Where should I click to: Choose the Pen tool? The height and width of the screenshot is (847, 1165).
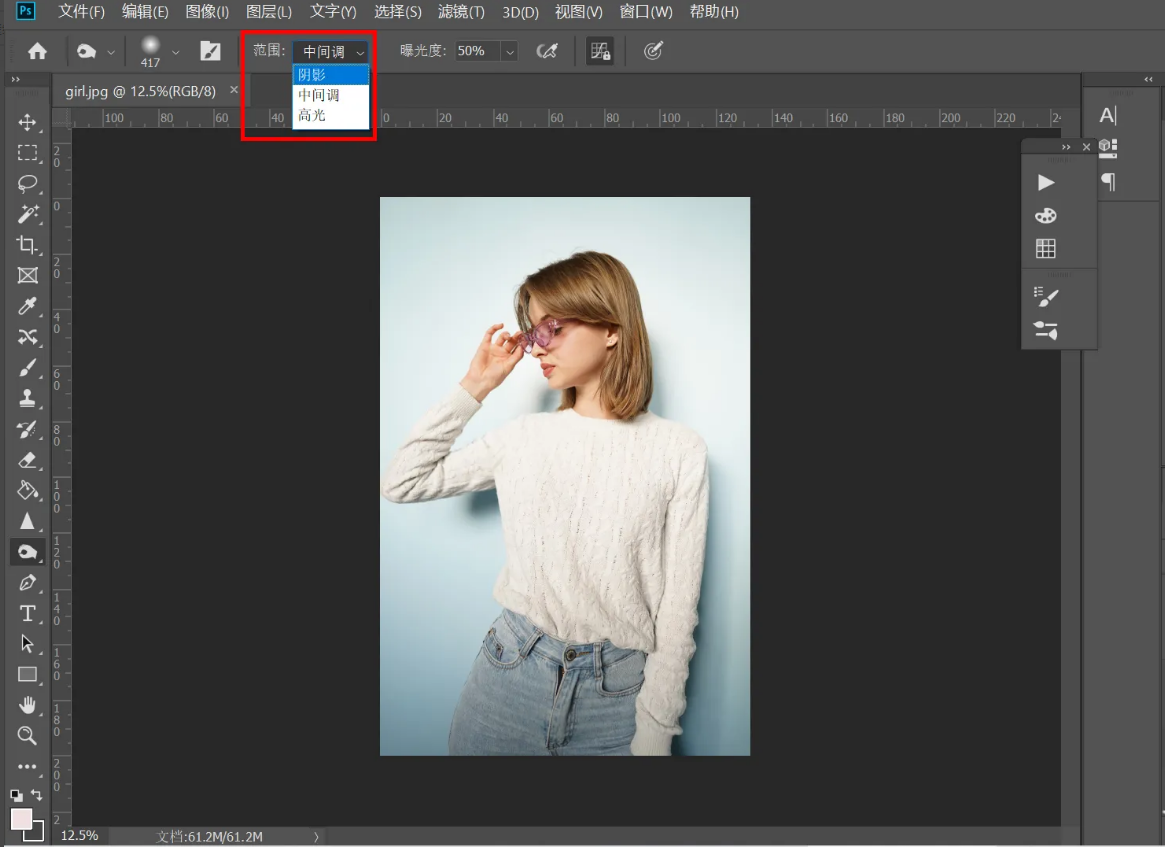tap(27, 582)
